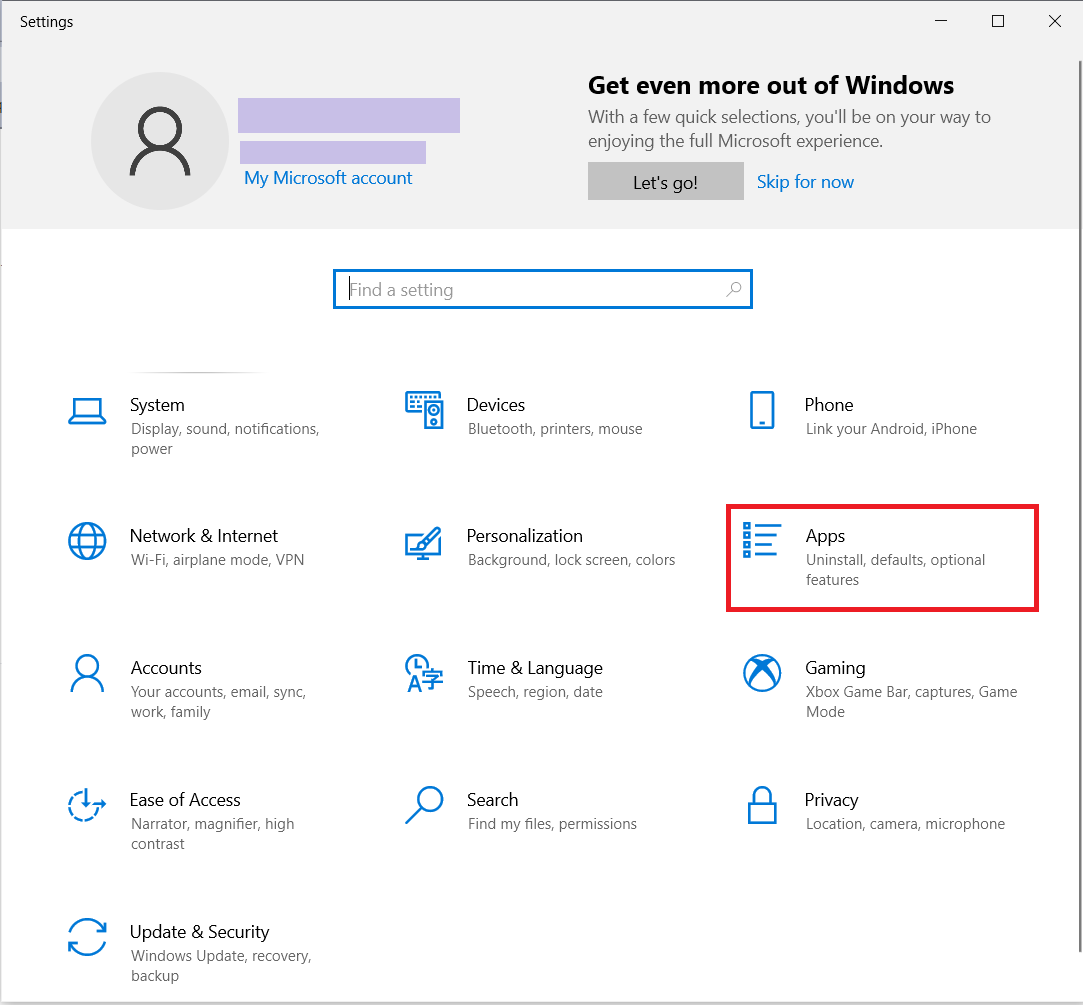Click 'Find my files, permissions' description
The width and height of the screenshot is (1083, 1005).
(x=553, y=824)
